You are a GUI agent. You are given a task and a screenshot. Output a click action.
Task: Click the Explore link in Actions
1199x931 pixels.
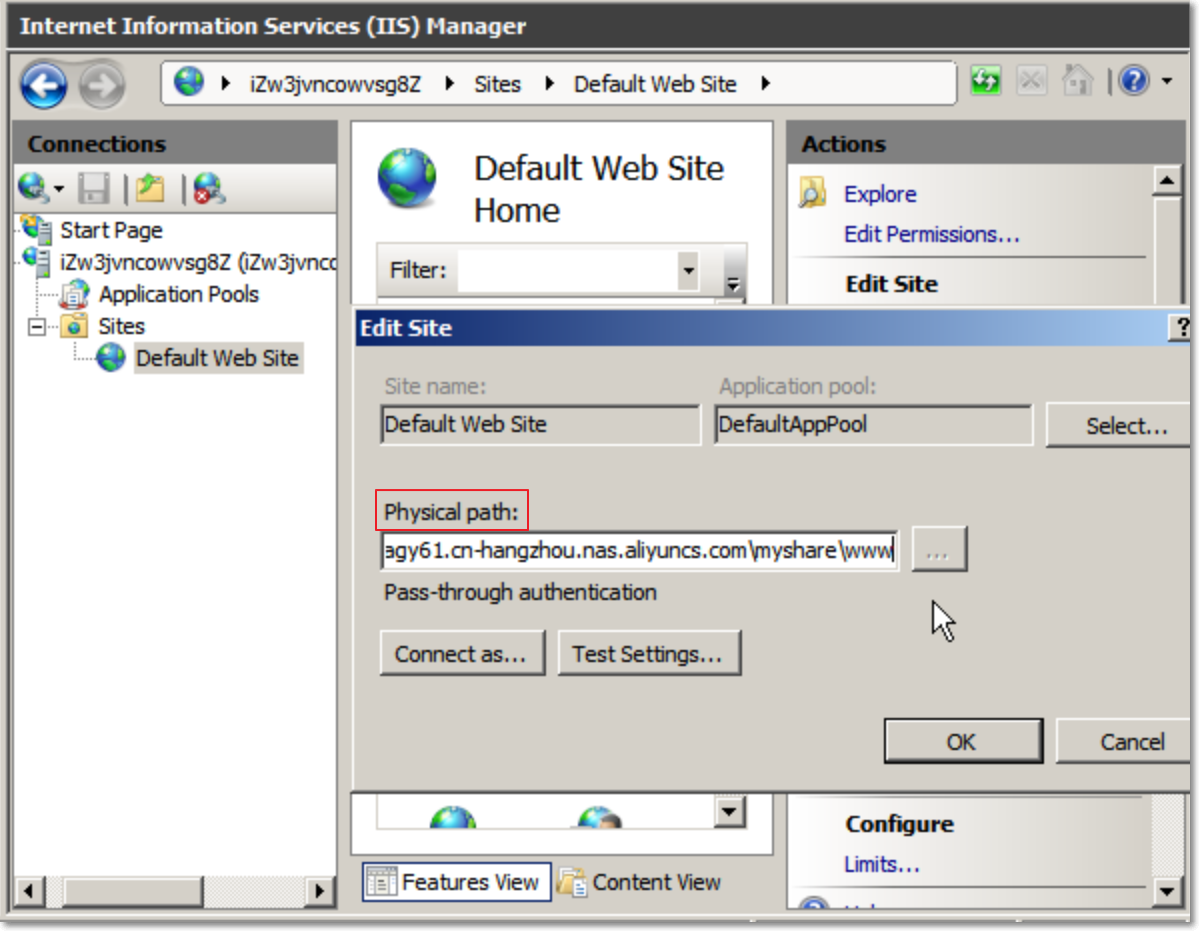(880, 194)
